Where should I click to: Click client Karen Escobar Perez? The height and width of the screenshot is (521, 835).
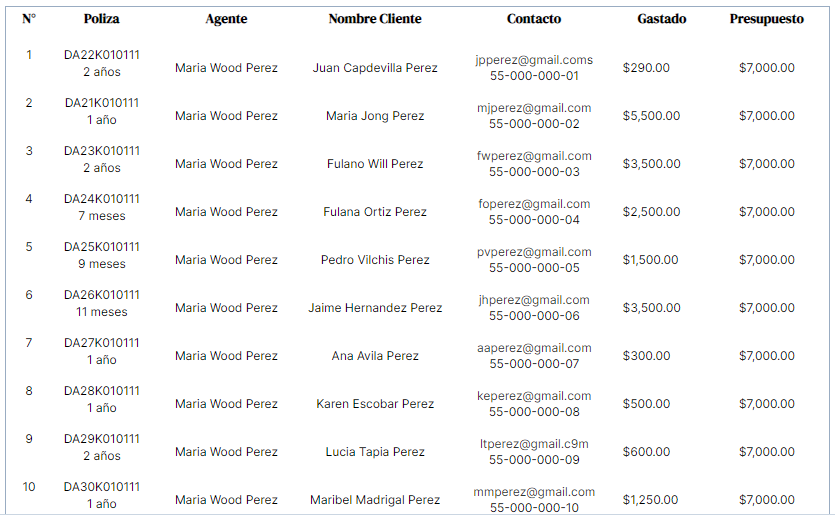pyautogui.click(x=375, y=404)
